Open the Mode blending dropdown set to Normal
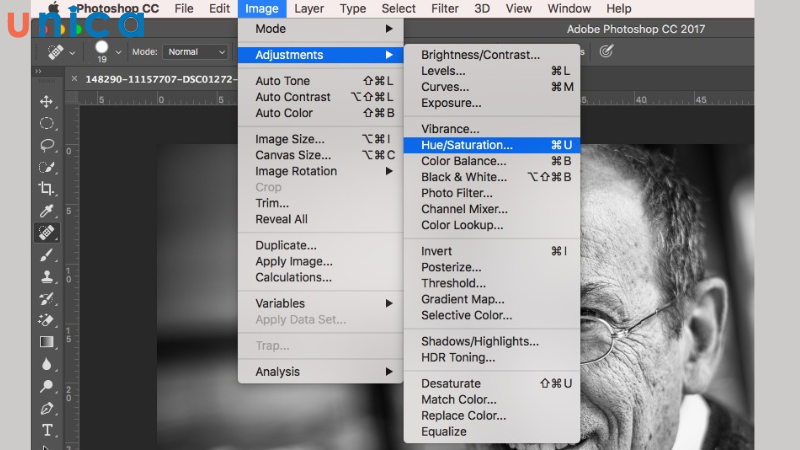800x450 pixels. (193, 52)
